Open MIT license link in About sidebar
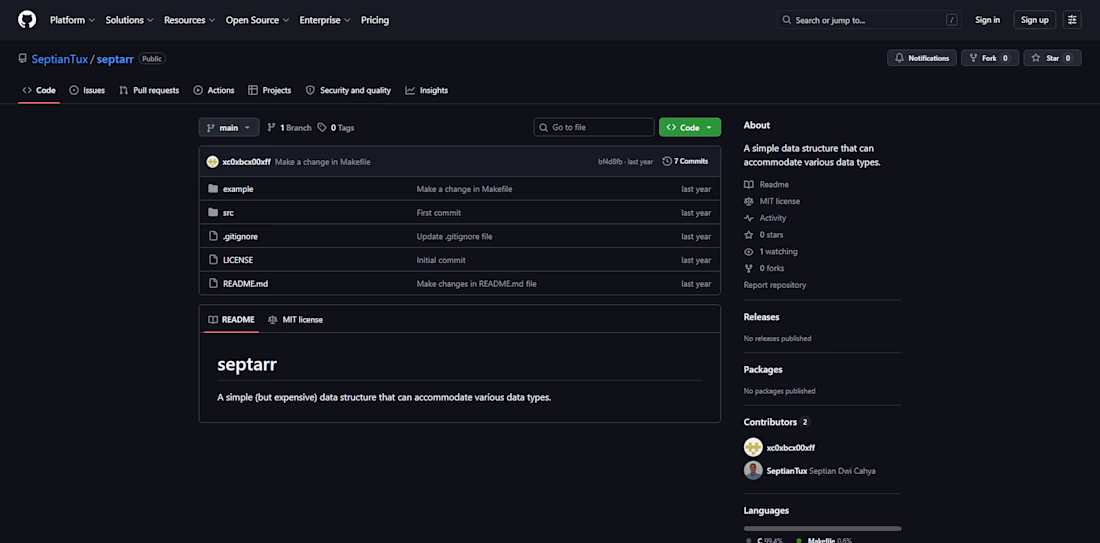The height and width of the screenshot is (543, 1100). pos(772,201)
